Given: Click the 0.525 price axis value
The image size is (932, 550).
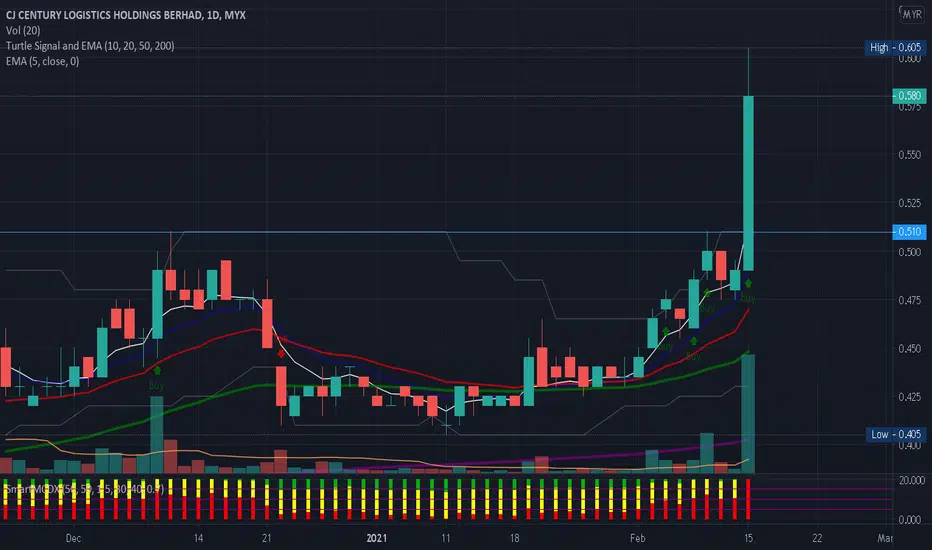Looking at the screenshot, I should pos(909,203).
